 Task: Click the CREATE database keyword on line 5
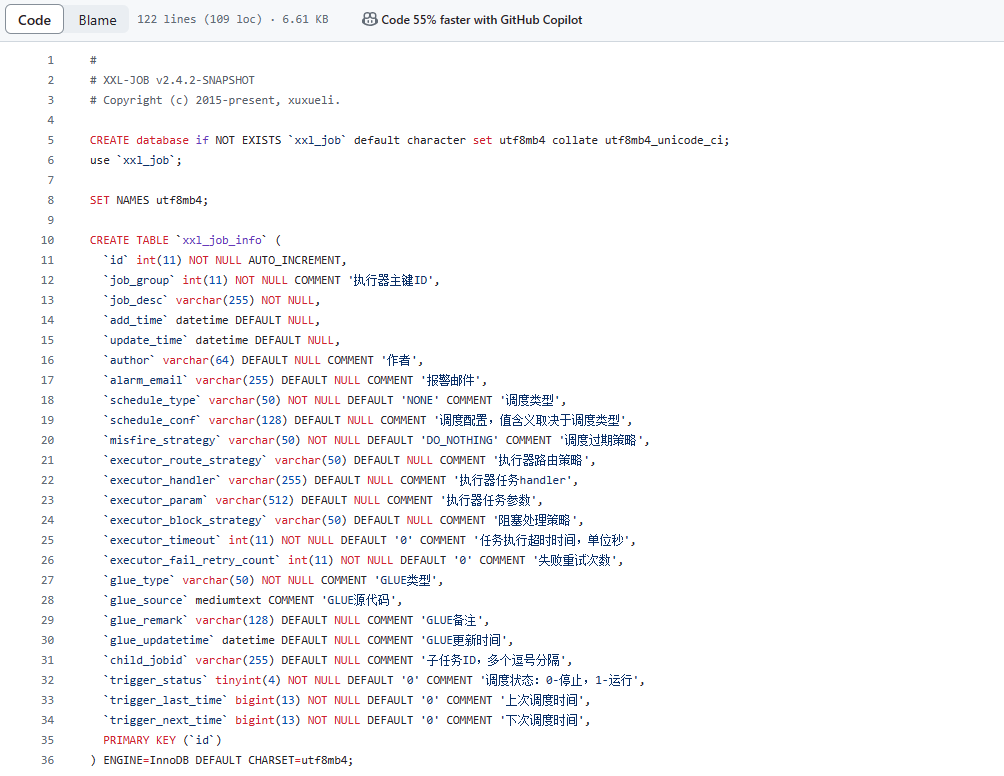click(x=139, y=140)
